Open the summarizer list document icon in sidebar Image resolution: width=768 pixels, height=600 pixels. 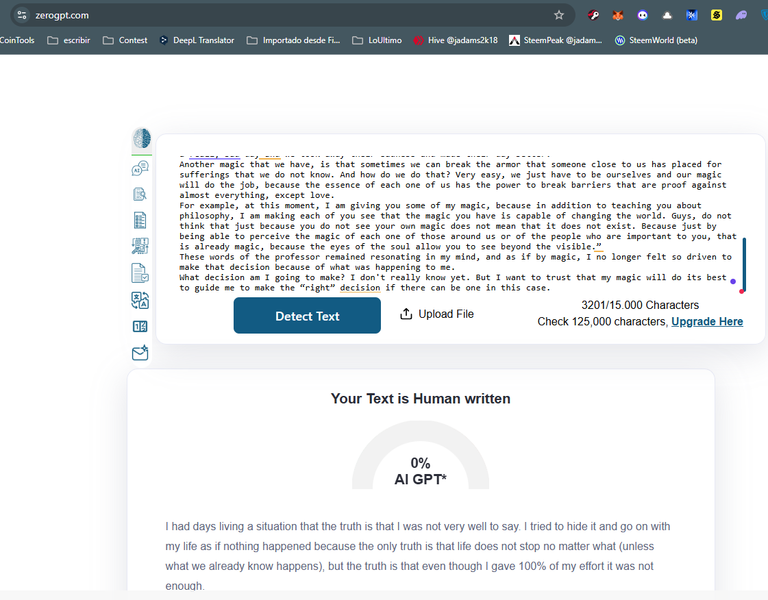point(140,220)
